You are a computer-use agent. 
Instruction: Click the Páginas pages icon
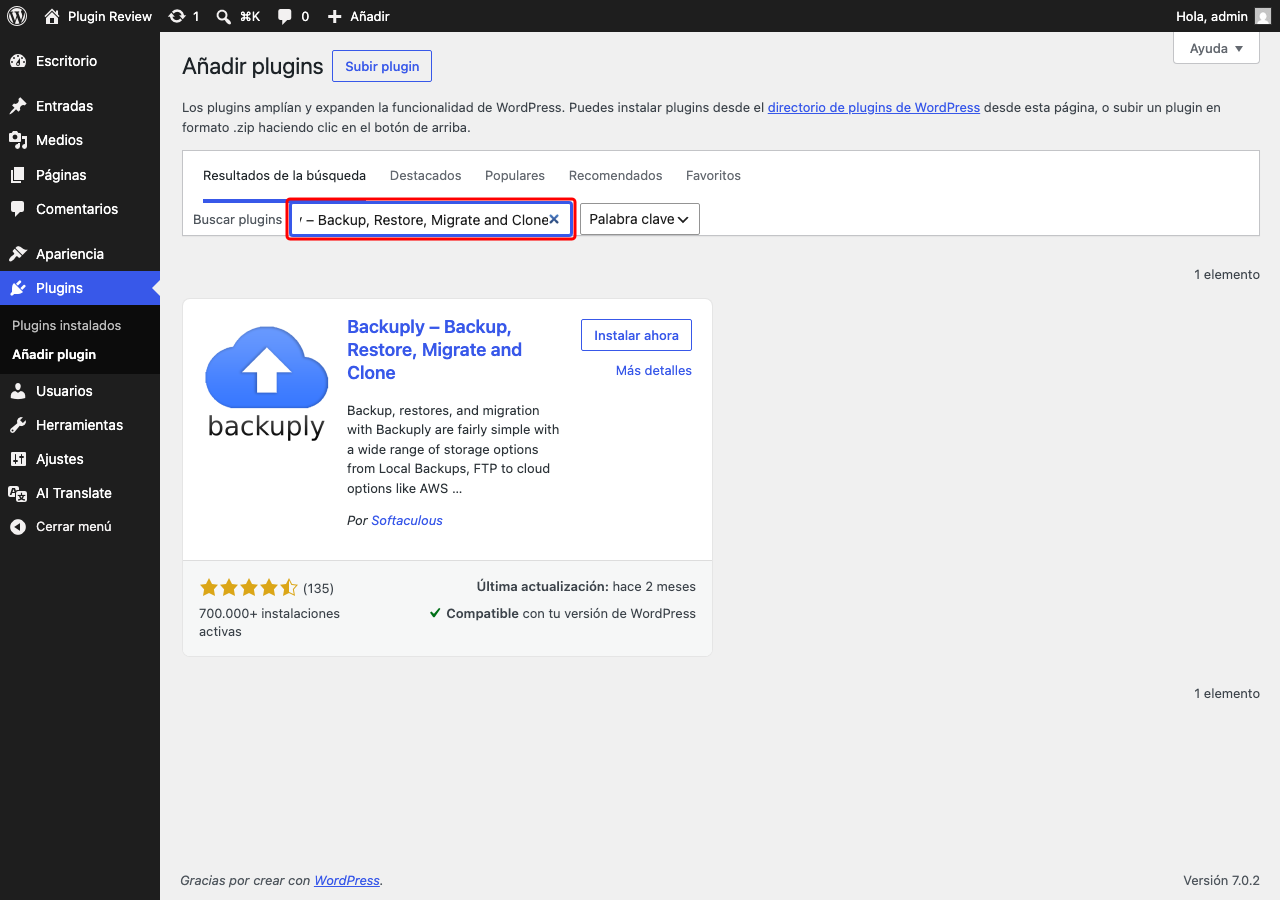18,175
